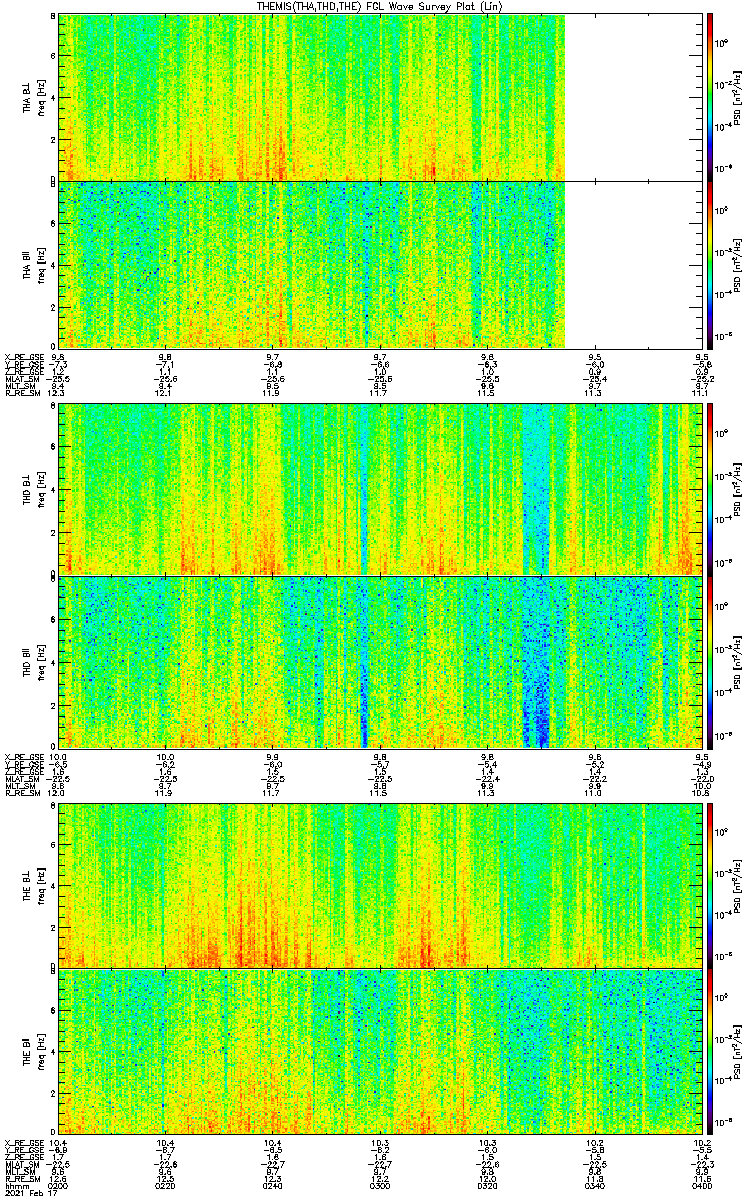Click the PSD [nT²/Hz] label of THE B-perpendicular color bar
This screenshot has width=750, height=1200.
(x=738, y=884)
